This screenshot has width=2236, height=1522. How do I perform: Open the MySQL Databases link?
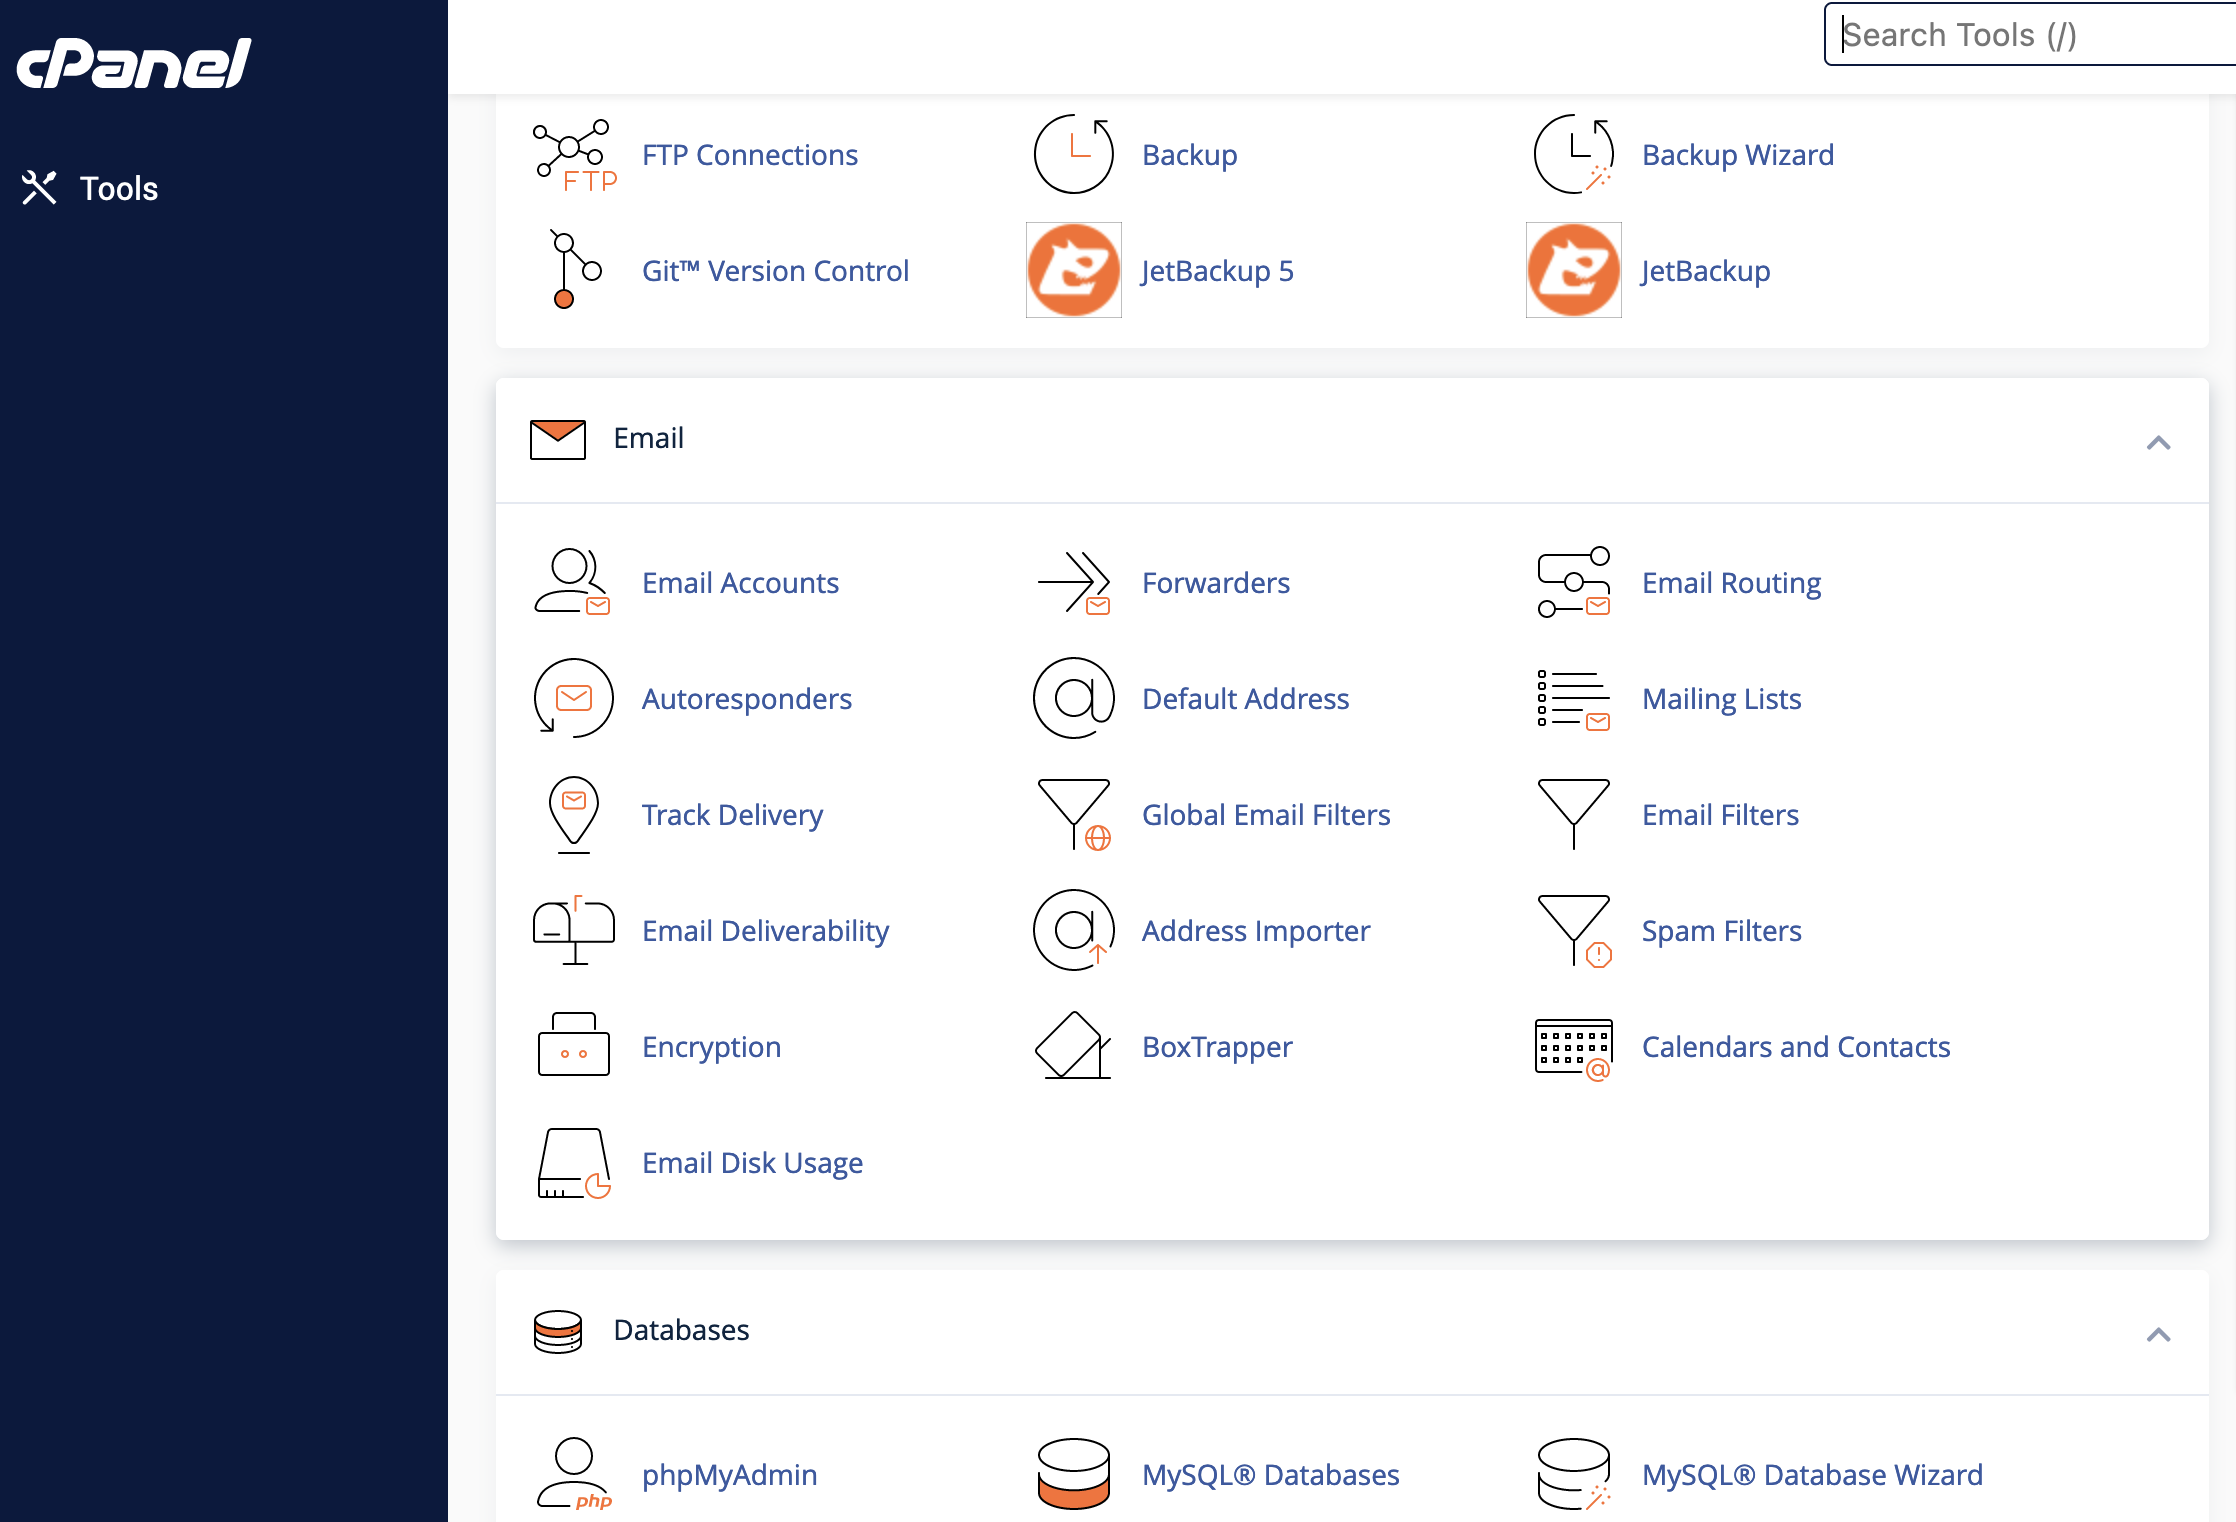pos(1271,1475)
